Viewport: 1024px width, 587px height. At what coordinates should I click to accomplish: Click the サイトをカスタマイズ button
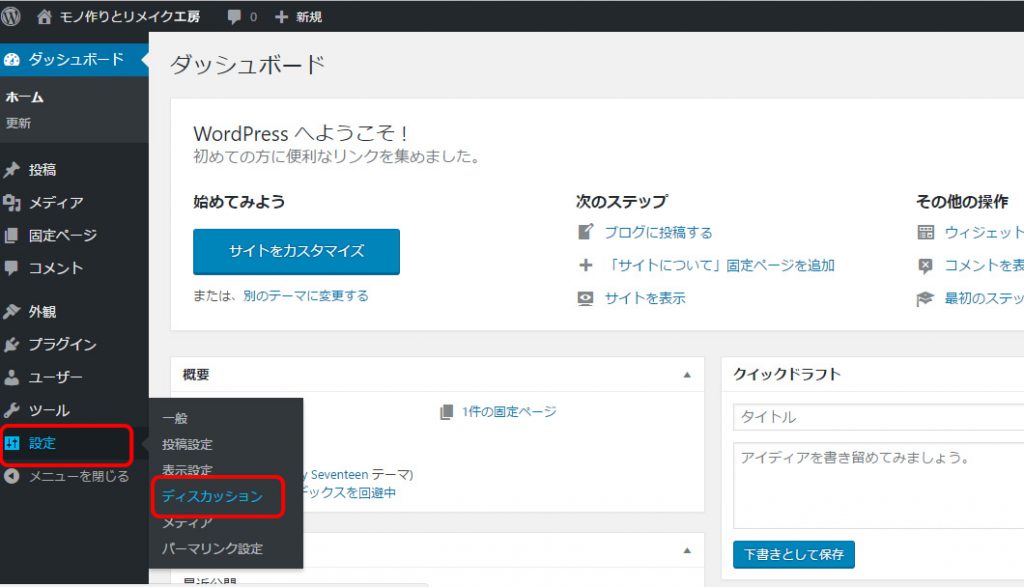295,252
